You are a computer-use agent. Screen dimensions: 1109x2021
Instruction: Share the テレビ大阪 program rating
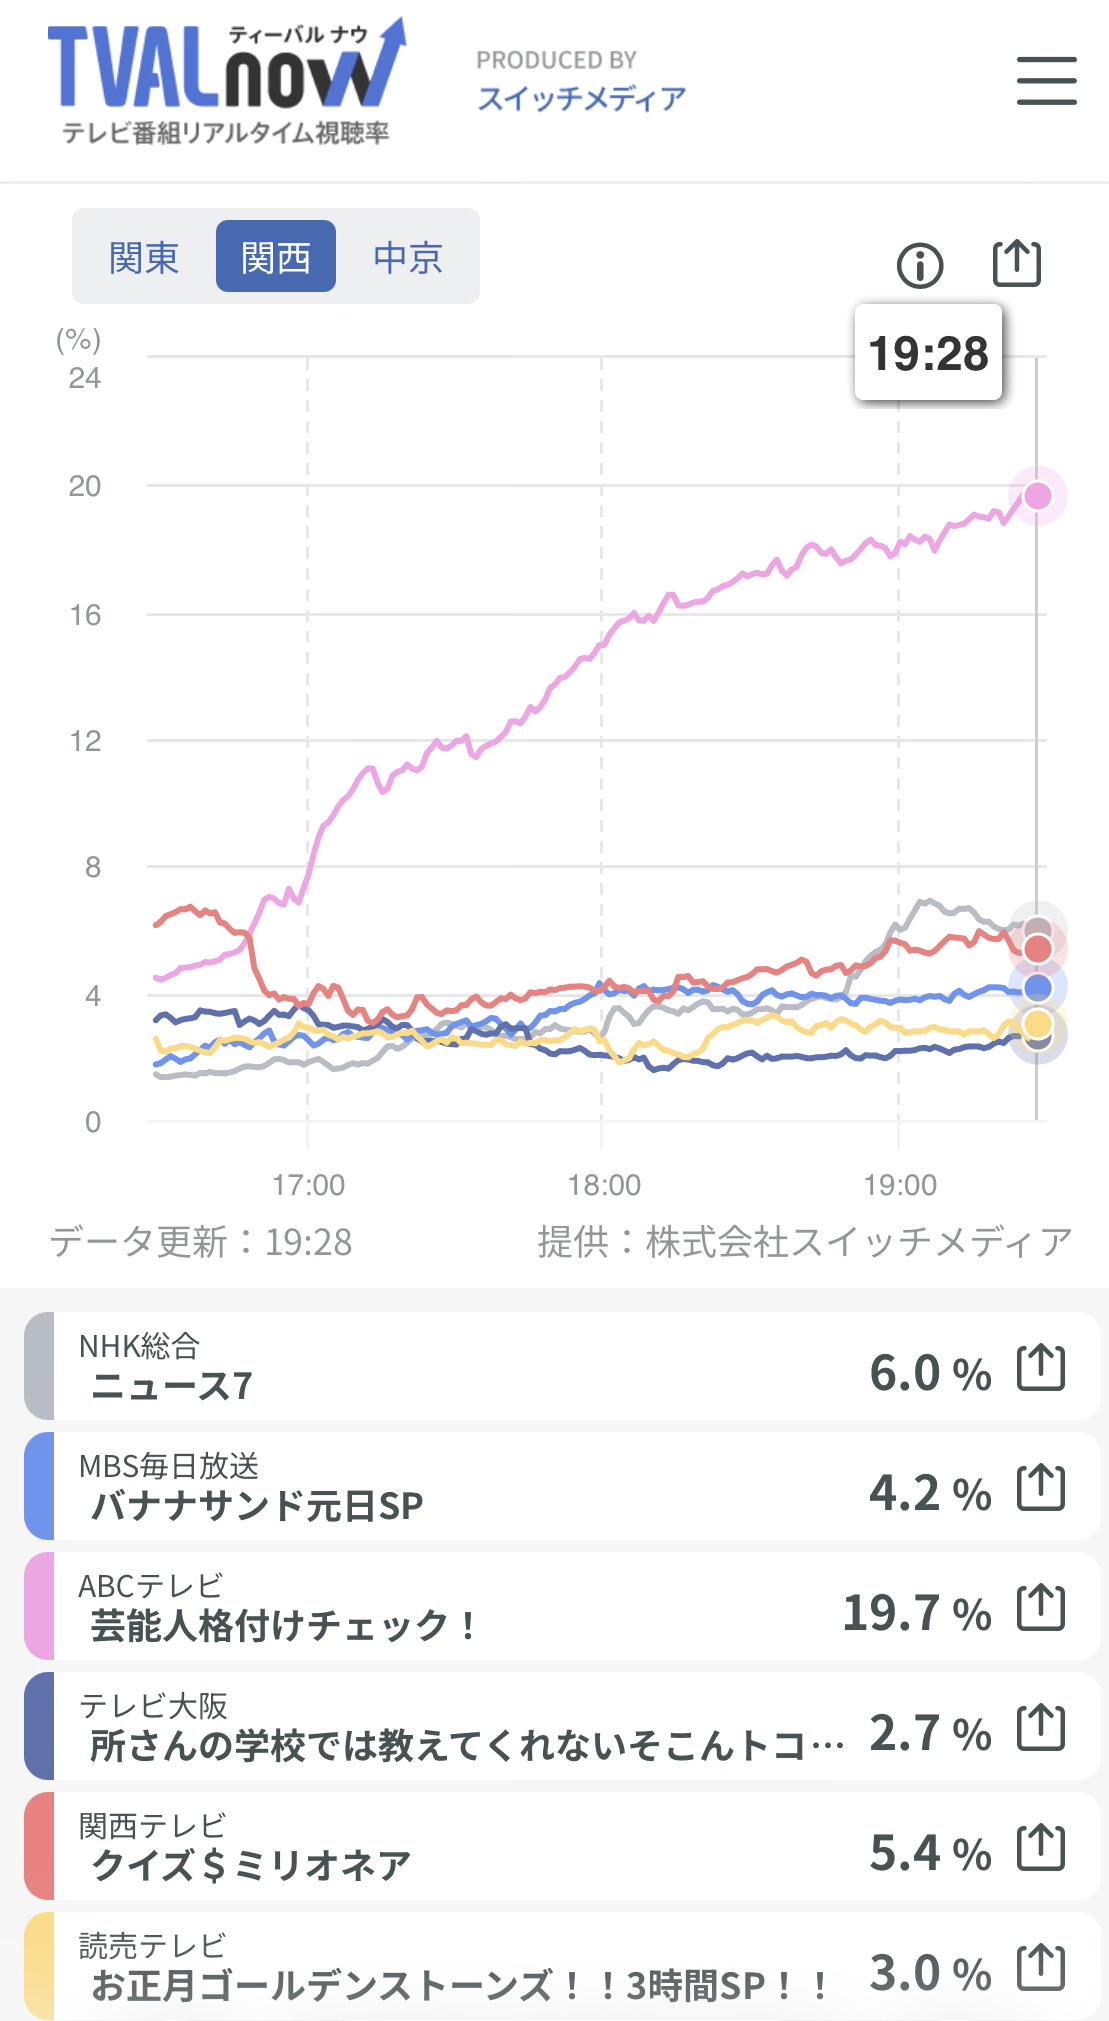1041,1728
